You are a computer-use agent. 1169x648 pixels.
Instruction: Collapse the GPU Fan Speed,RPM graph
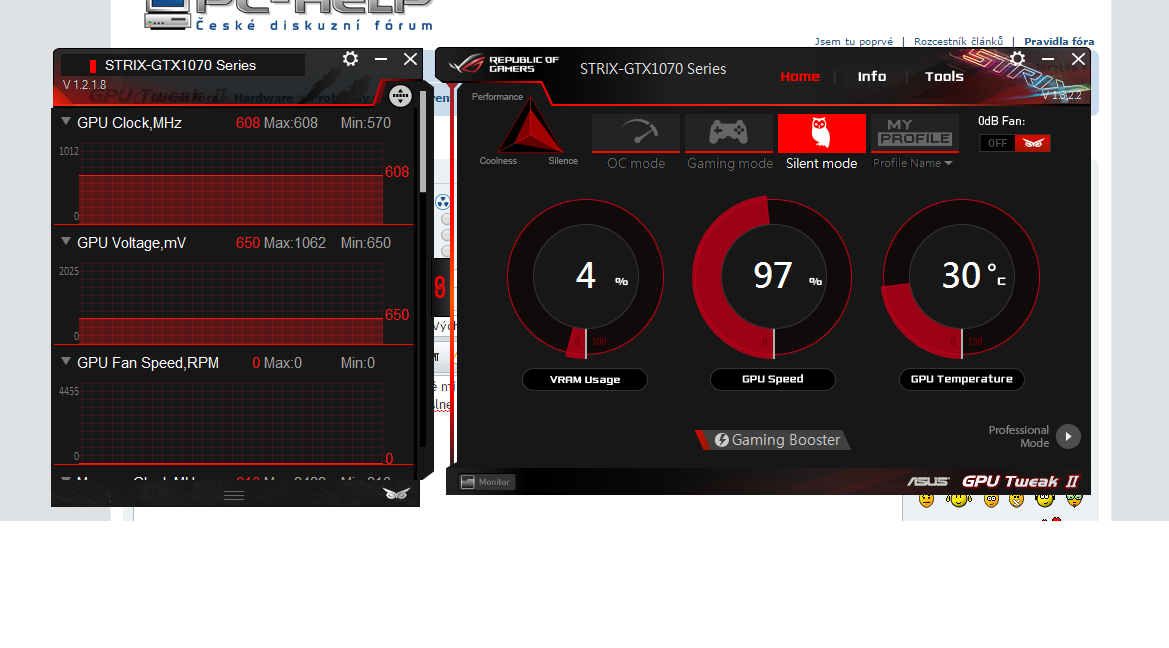pyautogui.click(x=66, y=362)
